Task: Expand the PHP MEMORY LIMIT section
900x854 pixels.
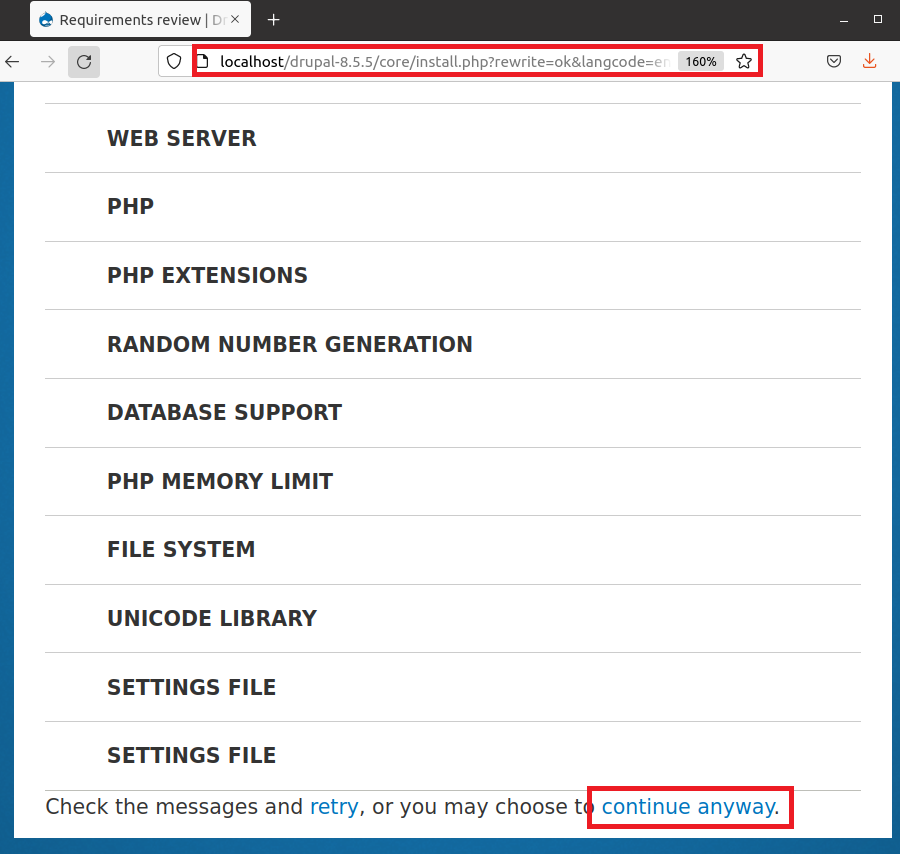Action: click(220, 481)
